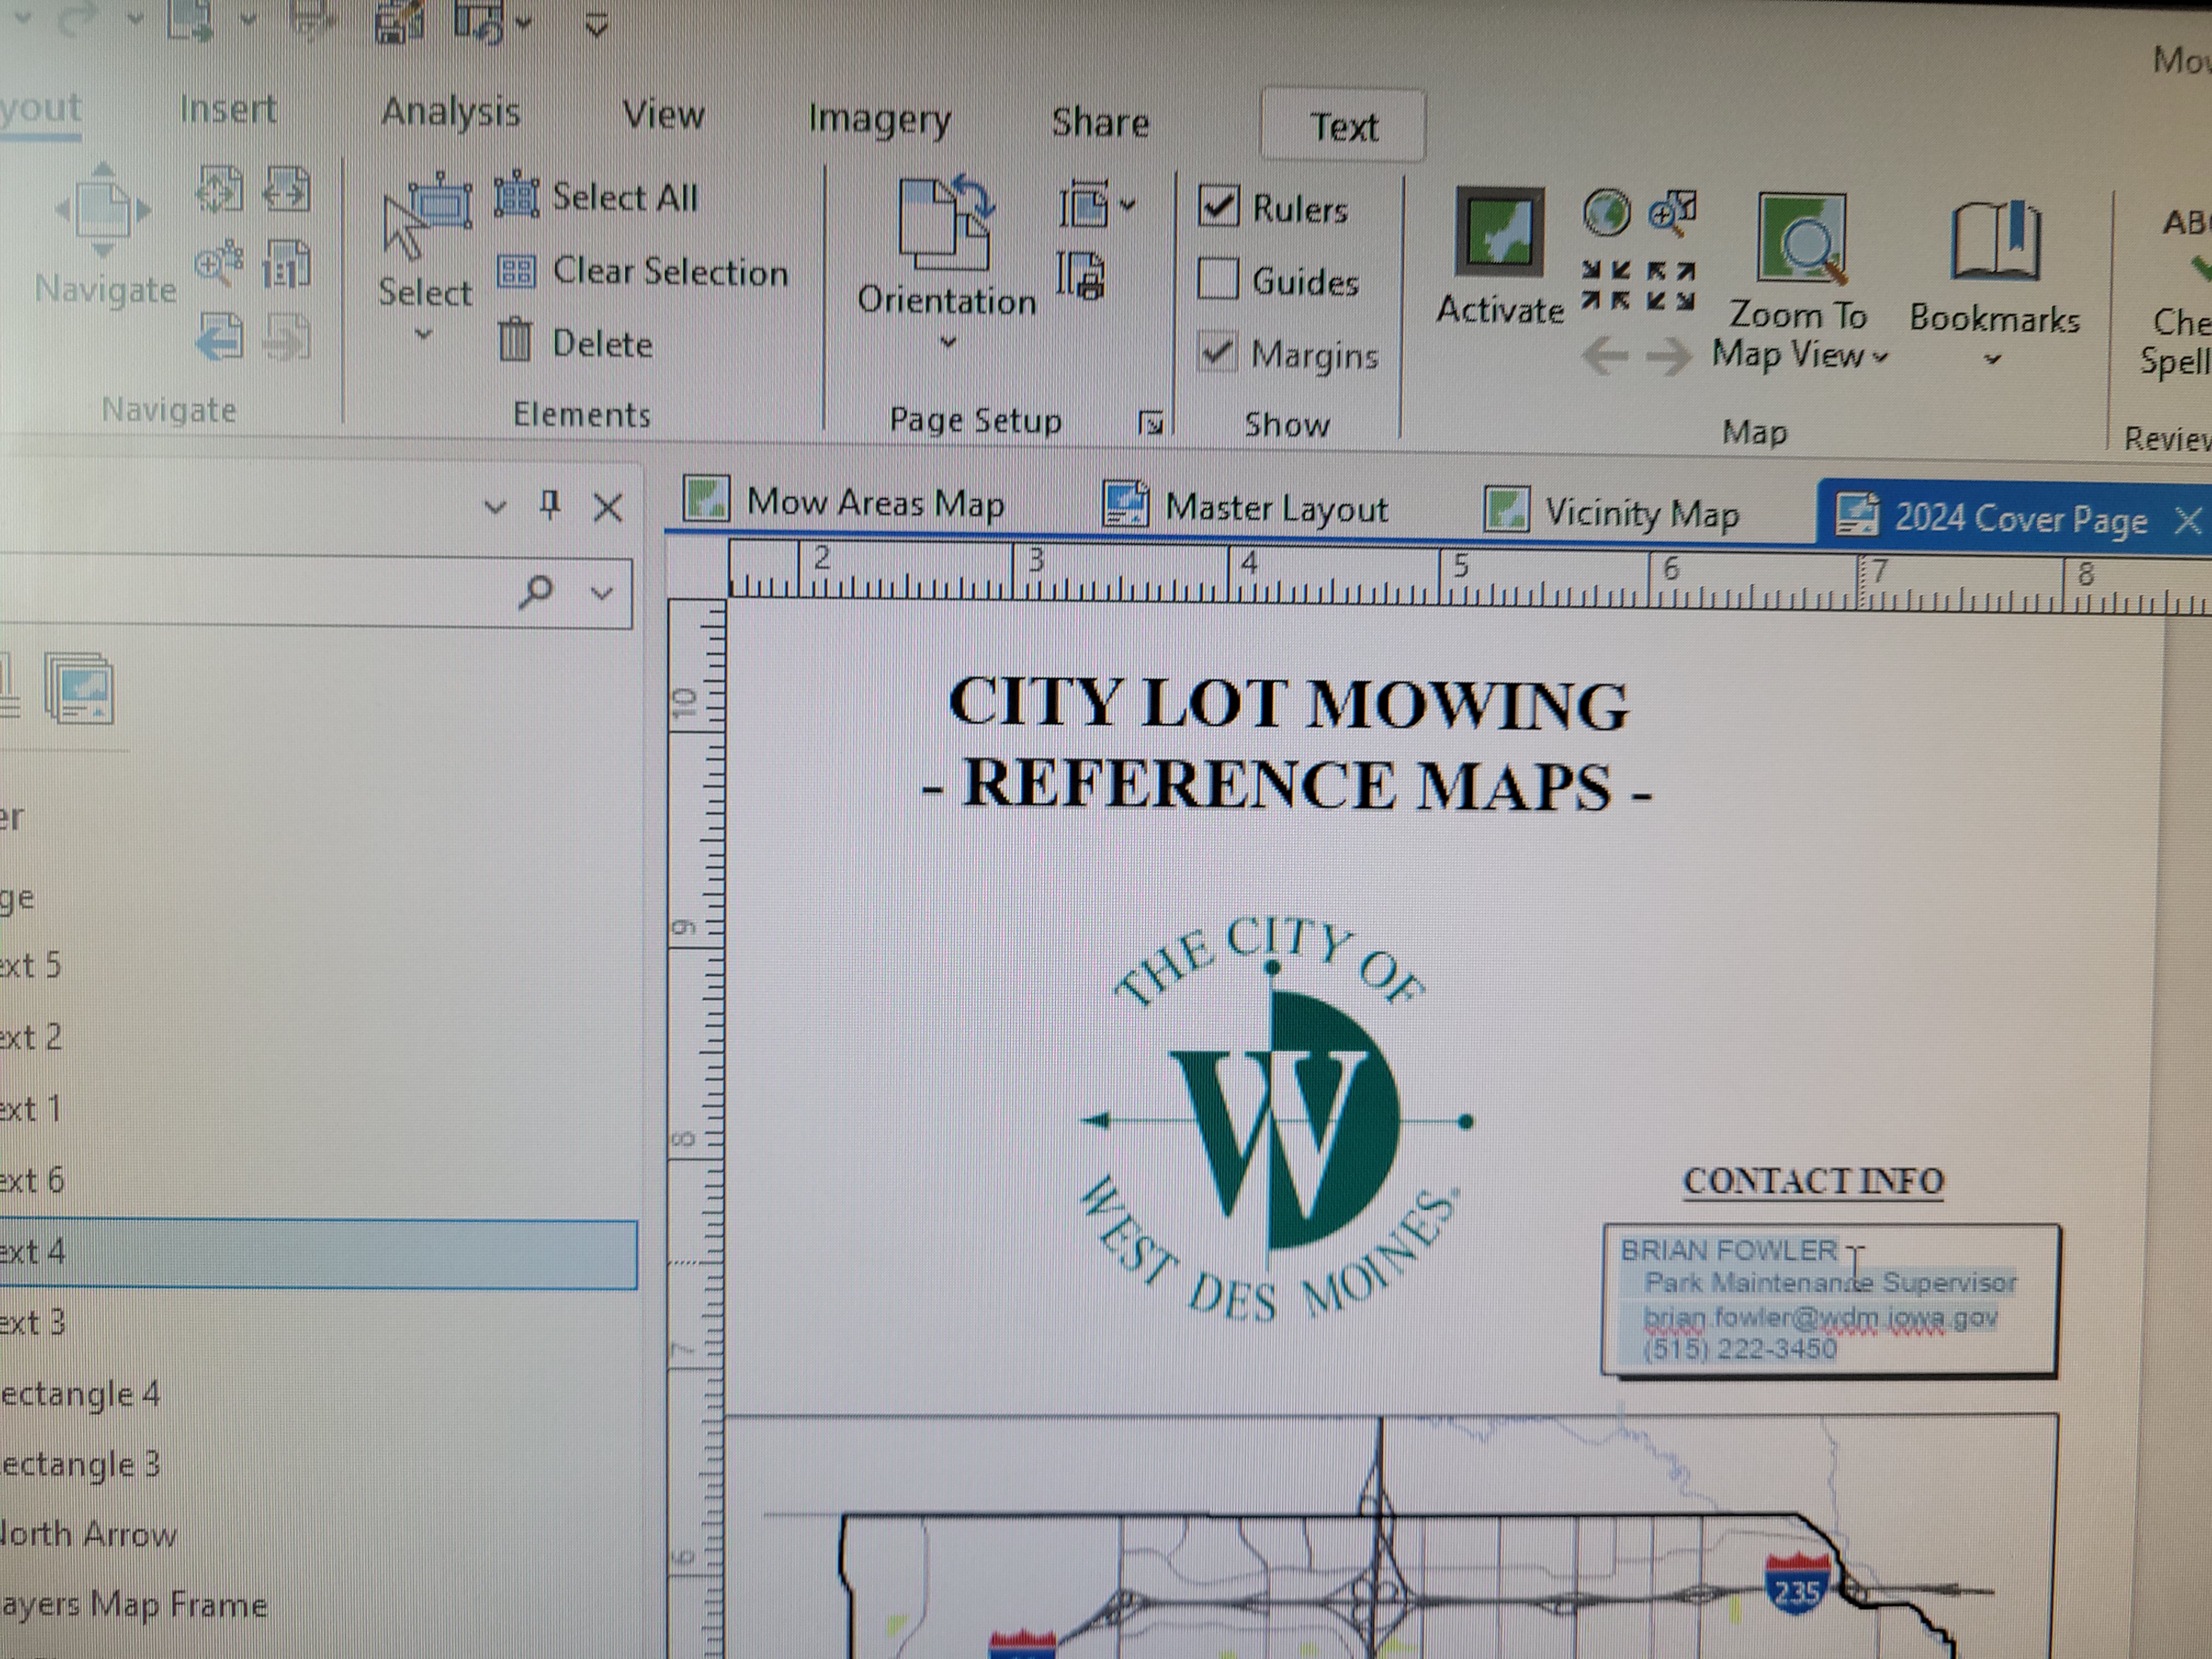The image size is (2212, 1659).
Task: Enable the Guides checkbox
Action: (1218, 279)
